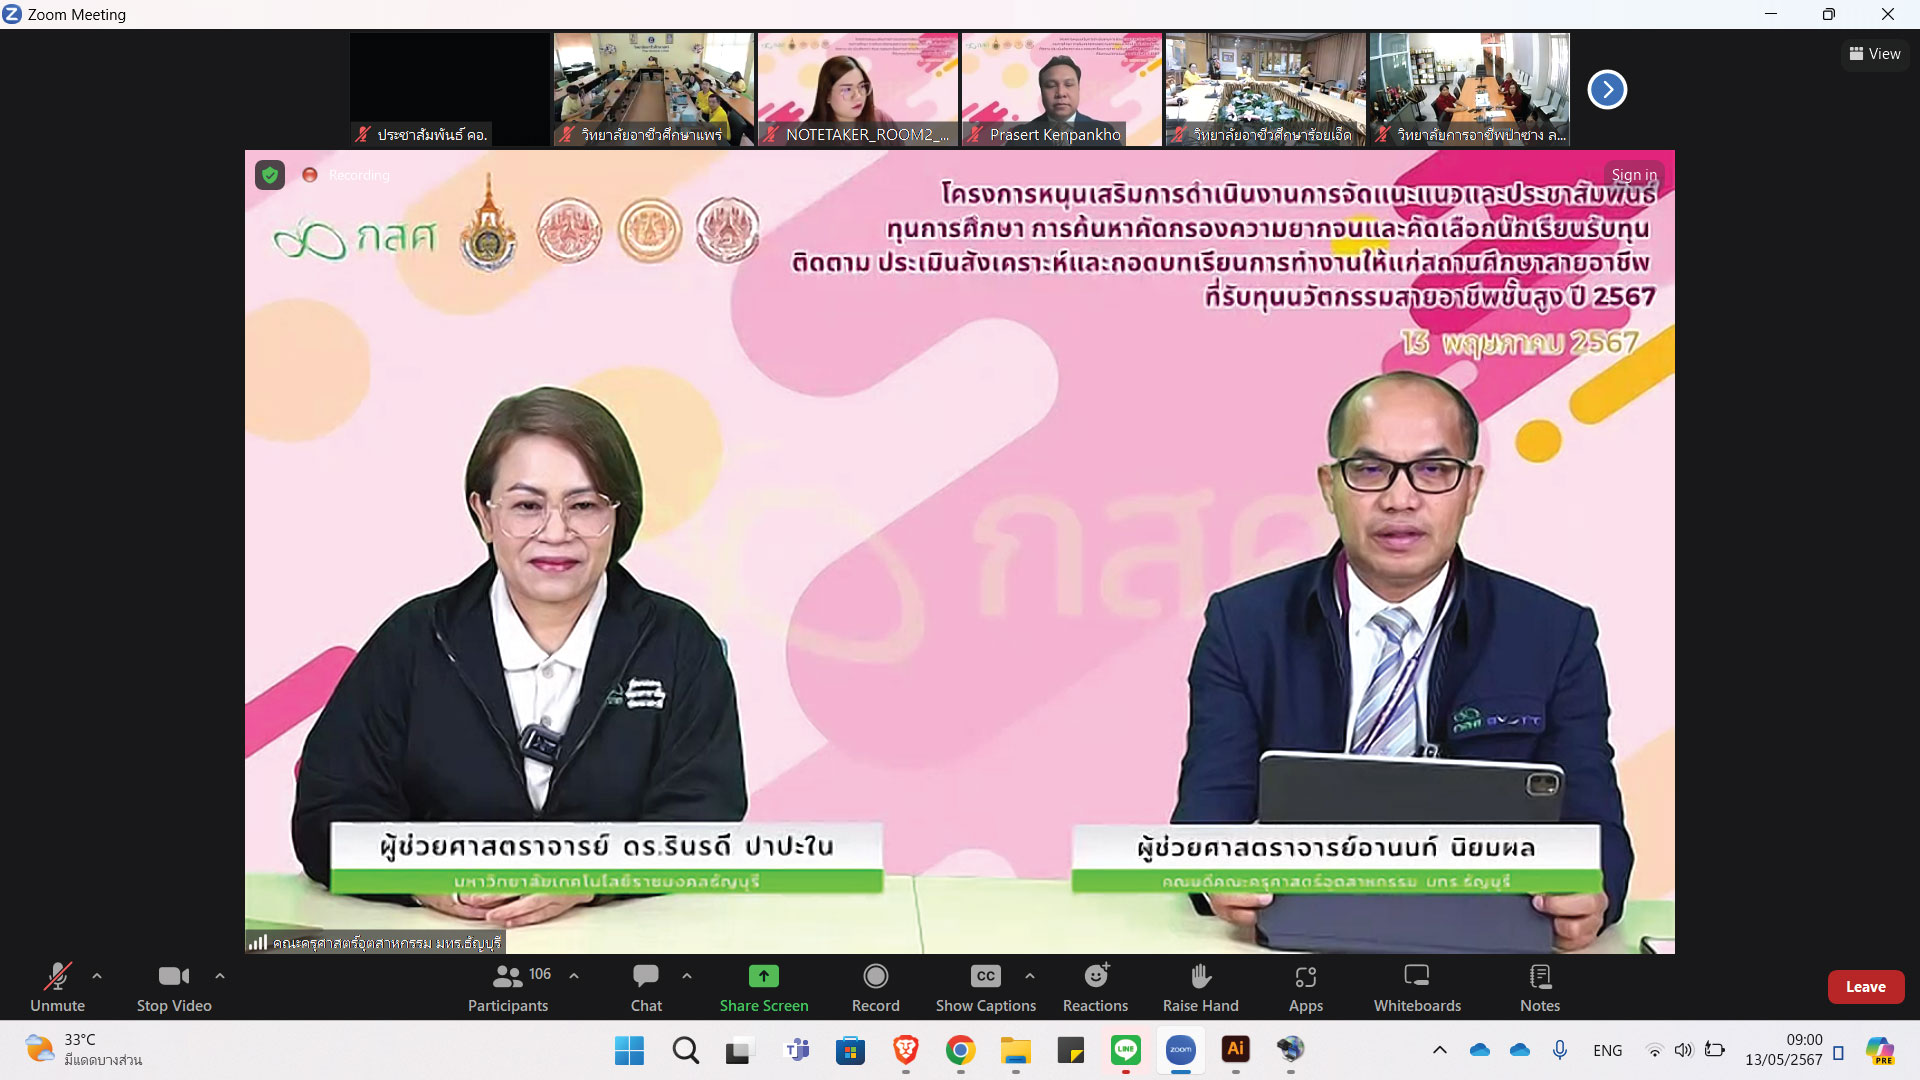Expand chat options arrow beside Chat
Viewport: 1920px width, 1080px height.
[x=687, y=976]
